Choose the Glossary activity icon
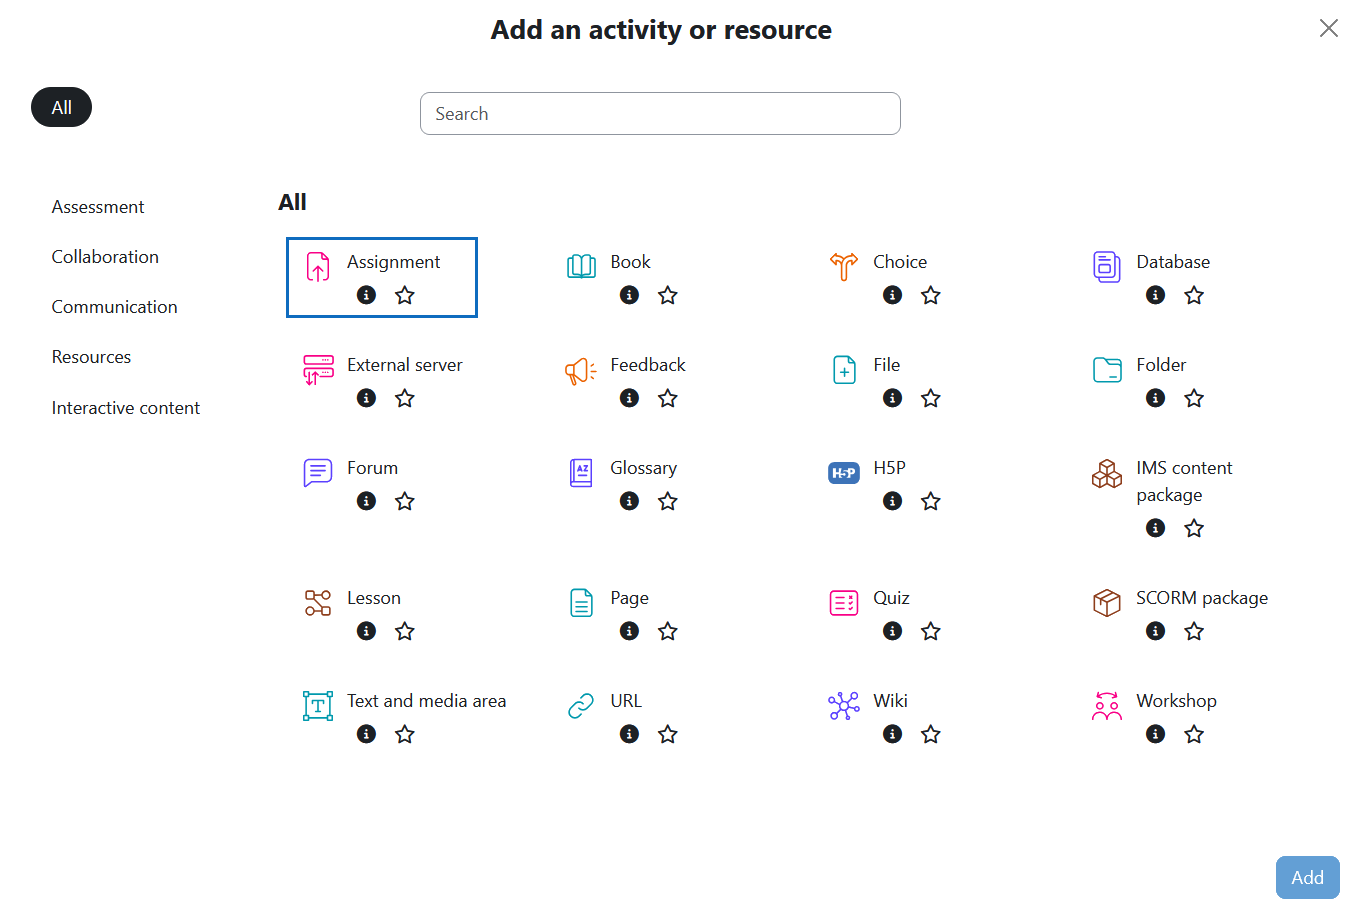 pos(581,473)
